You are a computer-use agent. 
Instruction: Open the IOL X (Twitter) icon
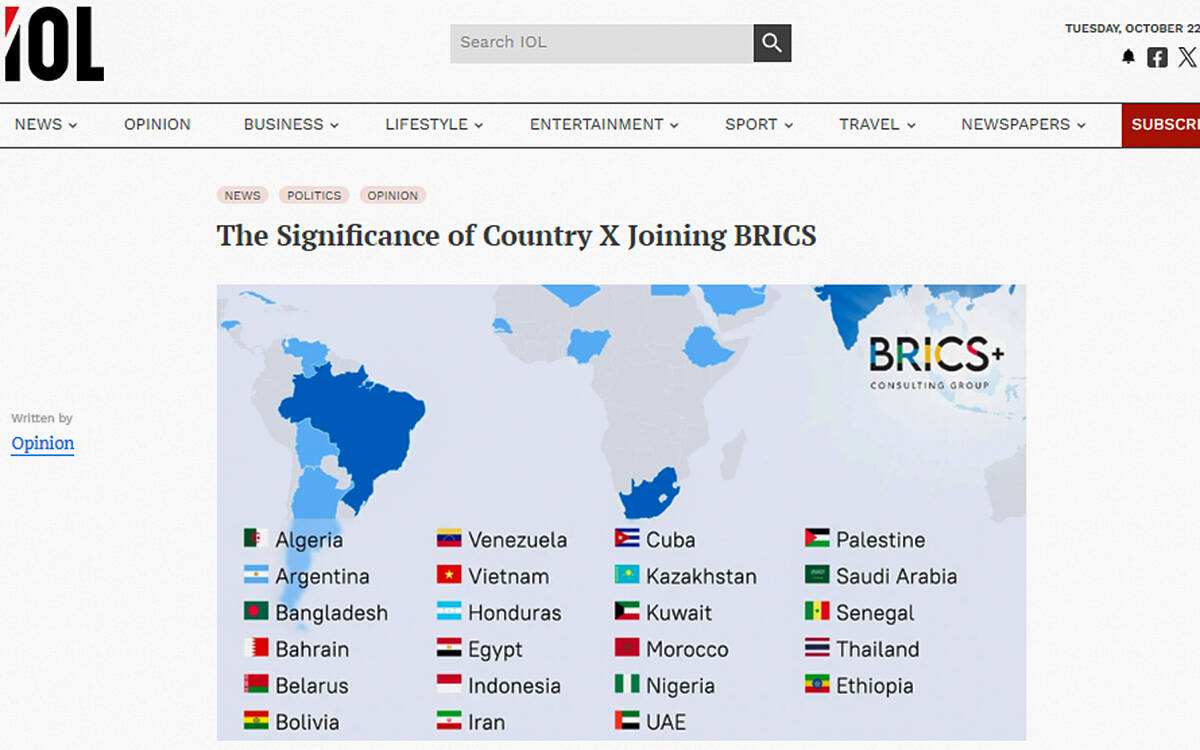1186,57
